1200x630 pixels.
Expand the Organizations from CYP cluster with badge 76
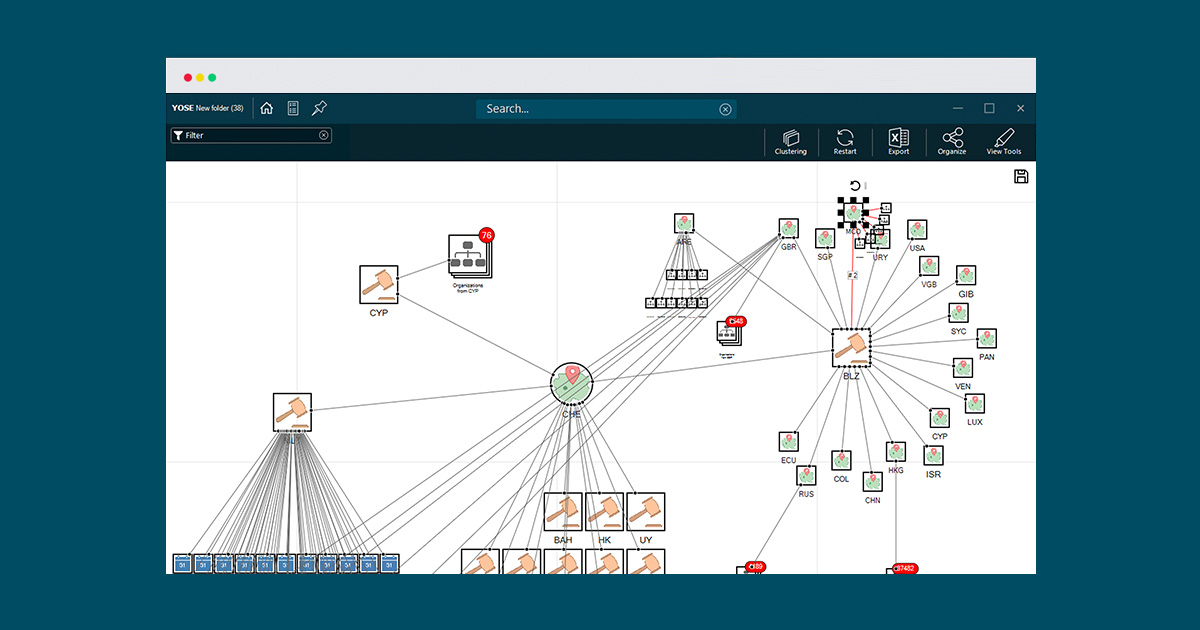tap(470, 256)
